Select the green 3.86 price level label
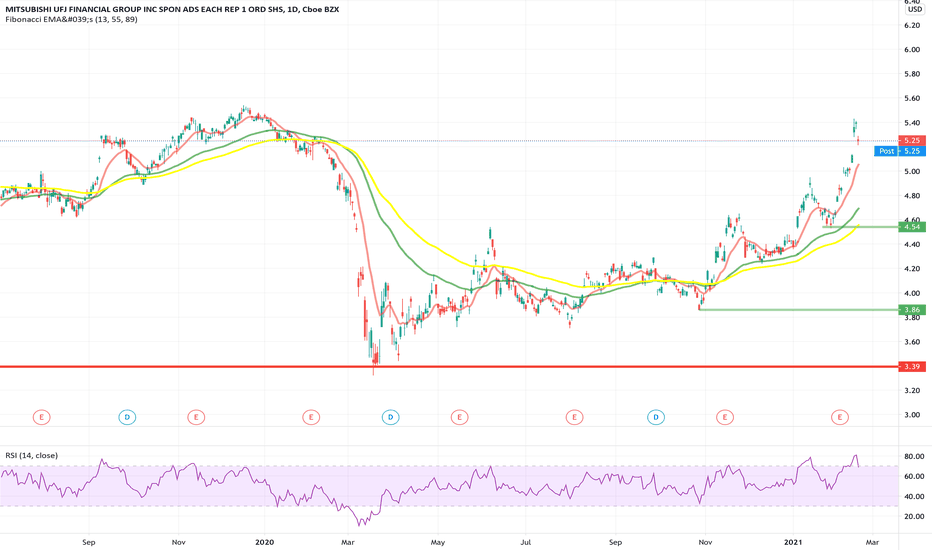Image resolution: width=932 pixels, height=550 pixels. pyautogui.click(x=912, y=310)
